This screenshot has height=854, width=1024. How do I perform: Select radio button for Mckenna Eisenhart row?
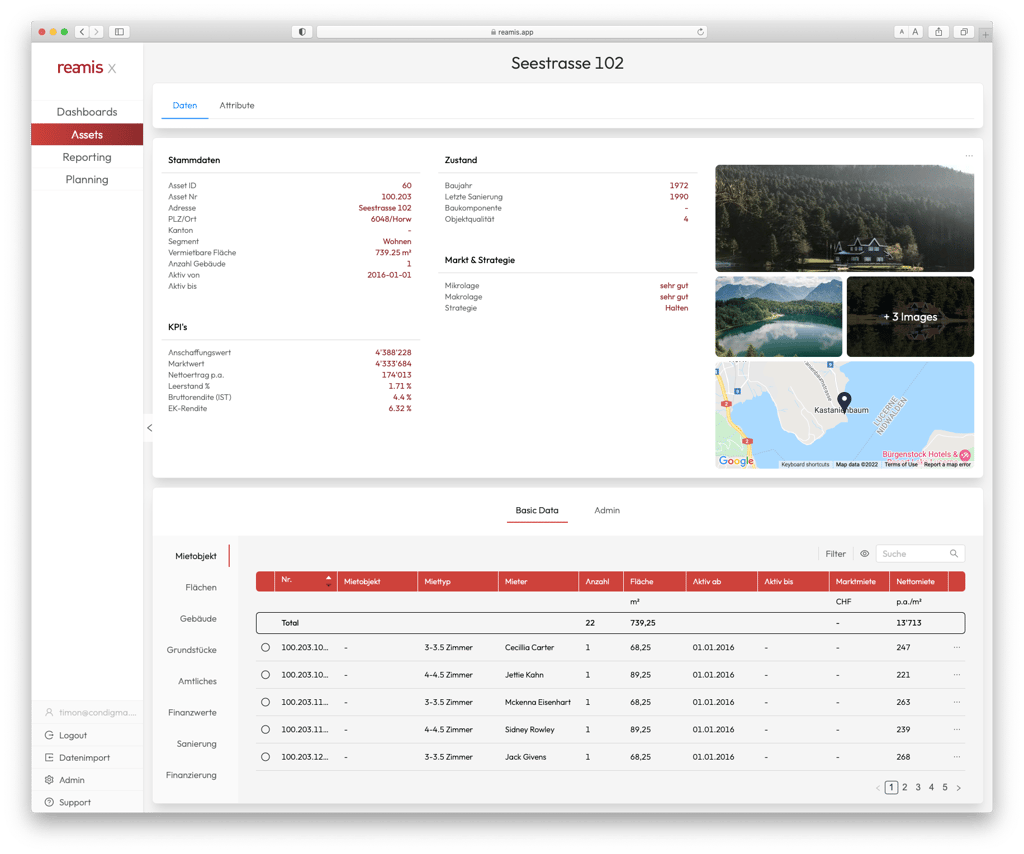265,702
